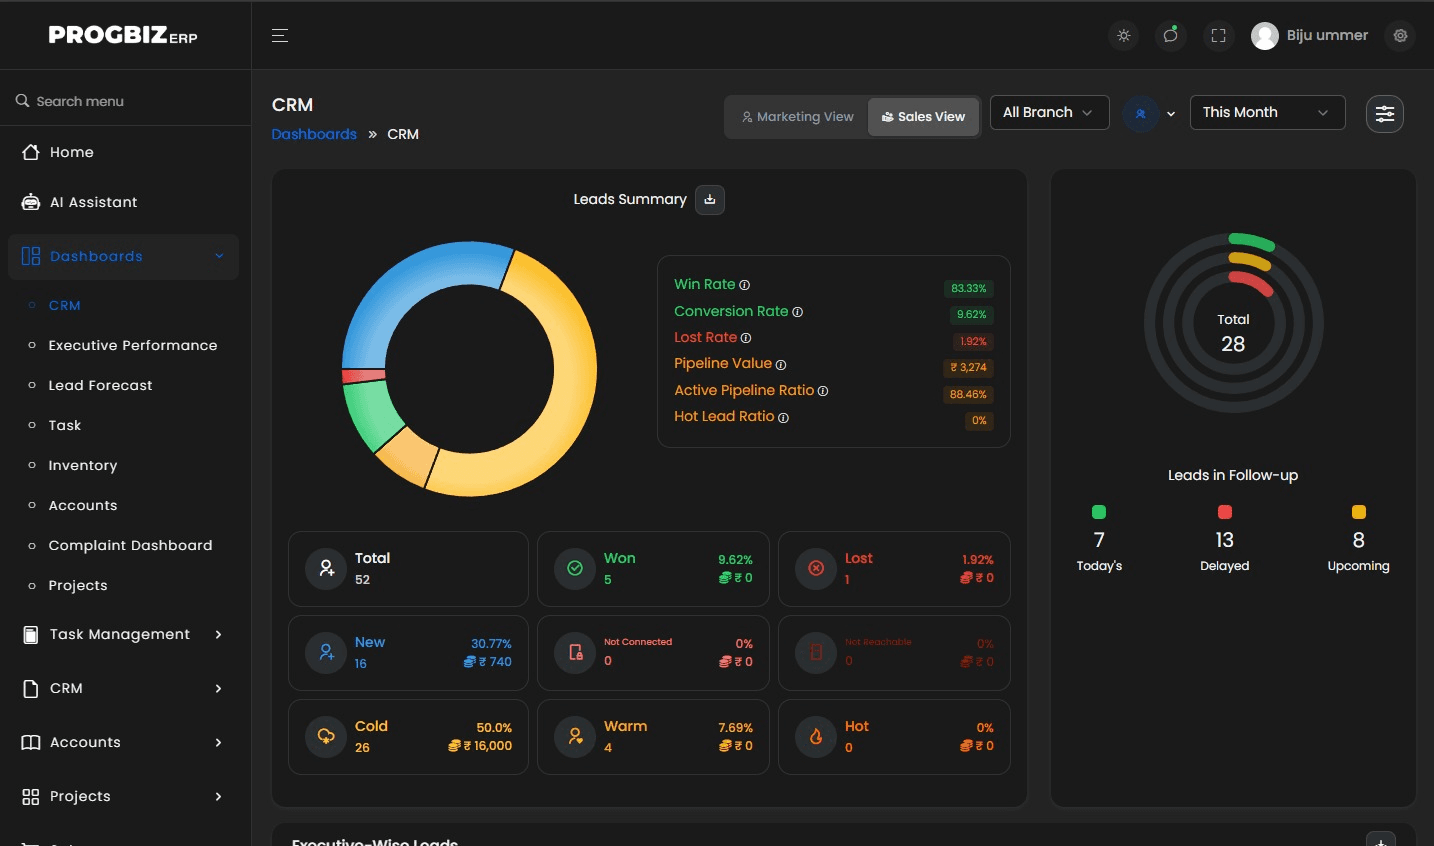This screenshot has width=1434, height=846.
Task: Download the Leads Summary chart
Action: [710, 200]
